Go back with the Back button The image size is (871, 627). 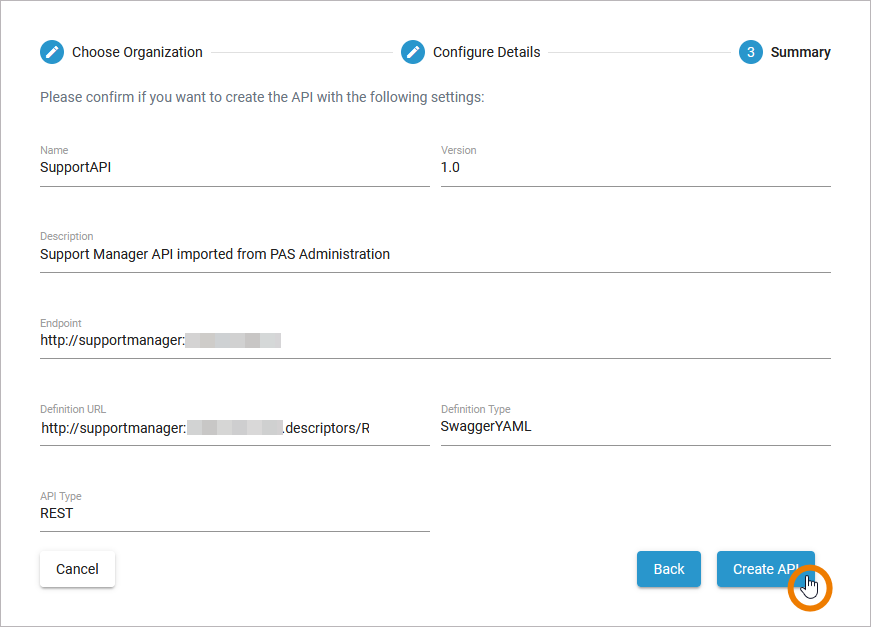point(669,569)
